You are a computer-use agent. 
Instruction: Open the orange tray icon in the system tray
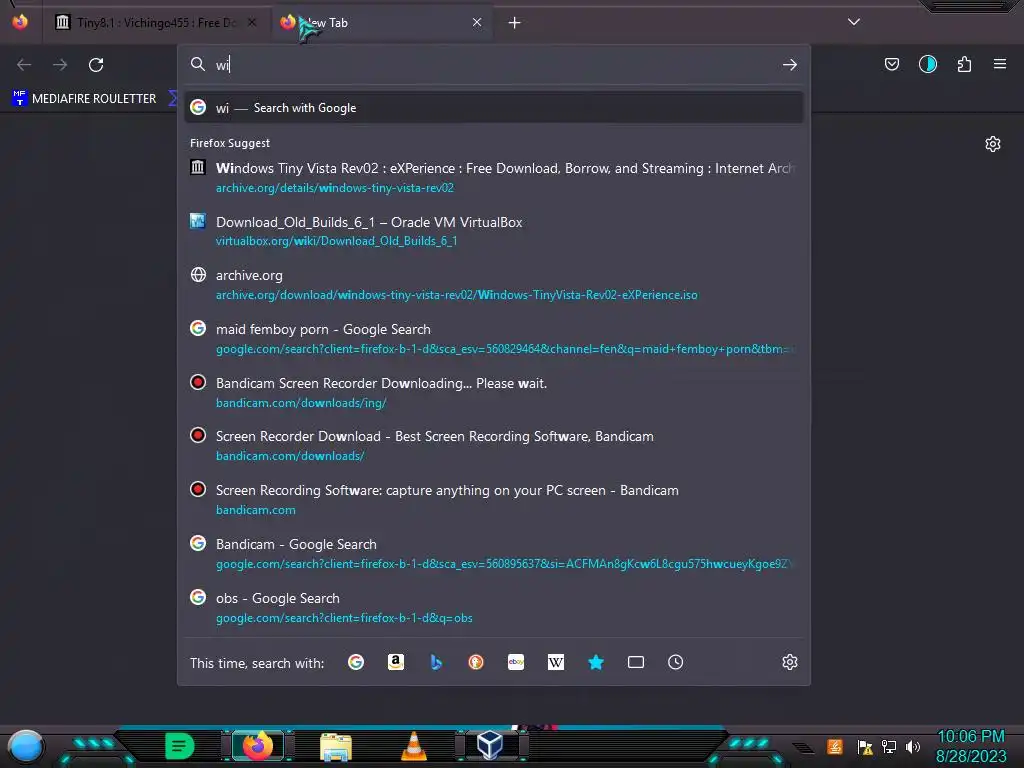(x=835, y=746)
